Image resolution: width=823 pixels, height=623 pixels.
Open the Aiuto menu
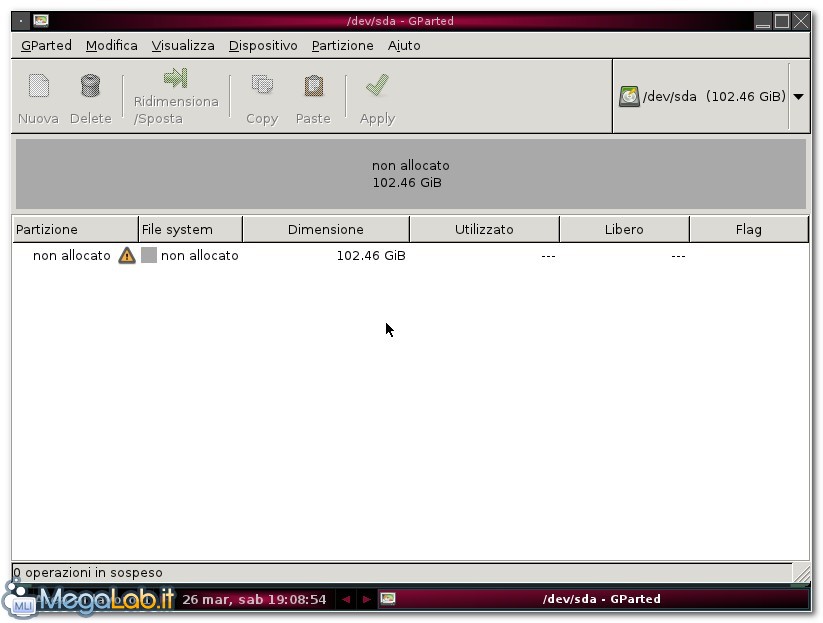pos(404,46)
